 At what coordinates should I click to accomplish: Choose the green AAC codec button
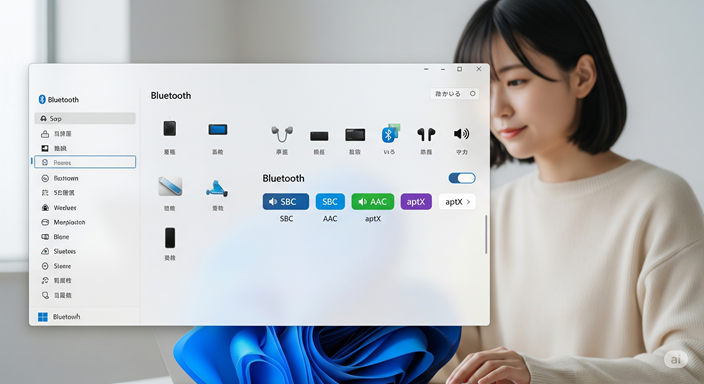point(373,202)
